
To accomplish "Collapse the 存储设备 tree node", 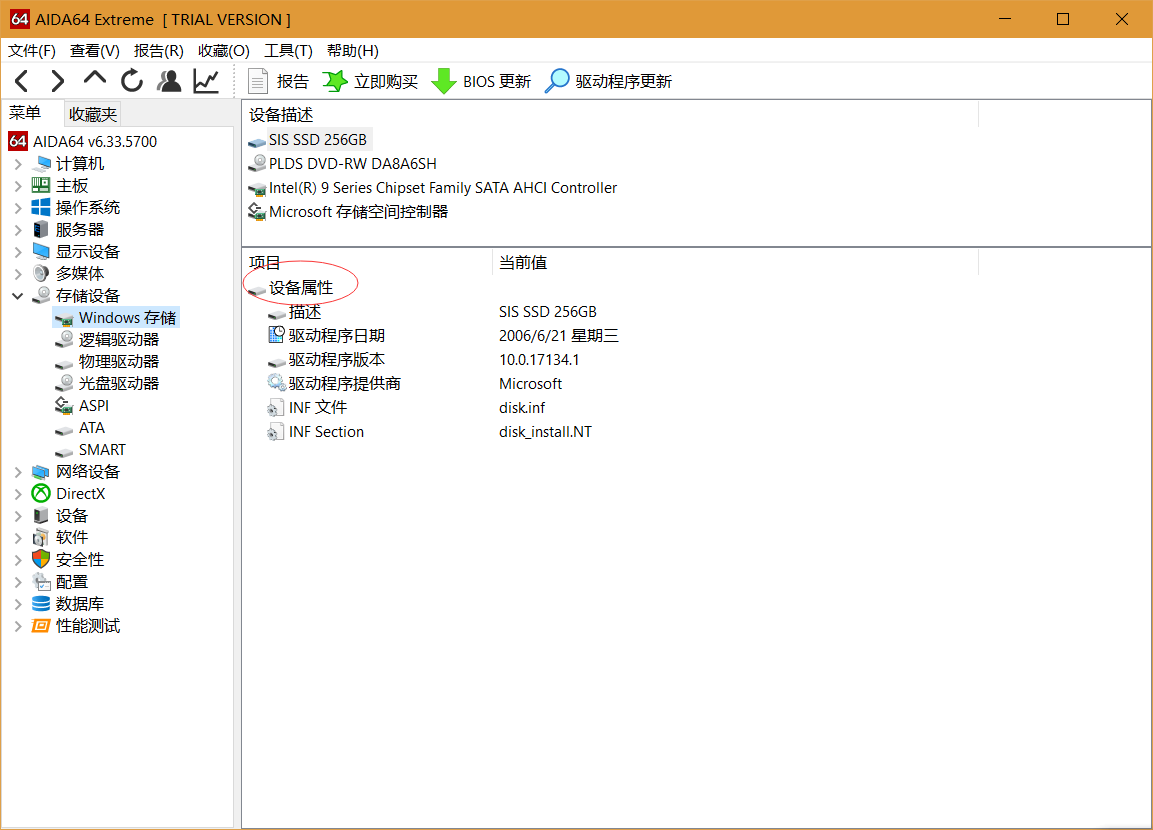I will click(x=18, y=296).
